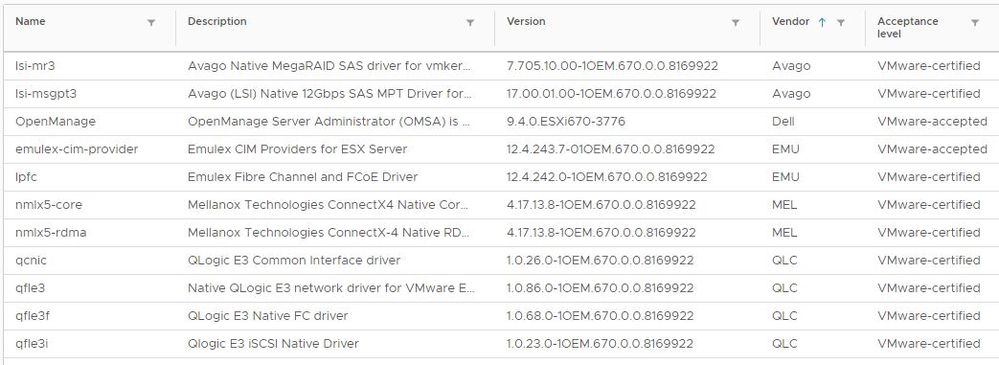
Task: Open the Version column filter icon
Action: 735,22
